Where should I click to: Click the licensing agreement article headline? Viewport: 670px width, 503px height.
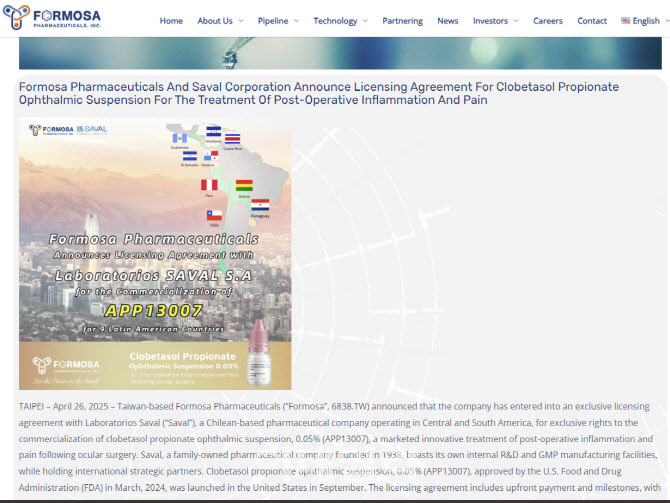(319, 93)
